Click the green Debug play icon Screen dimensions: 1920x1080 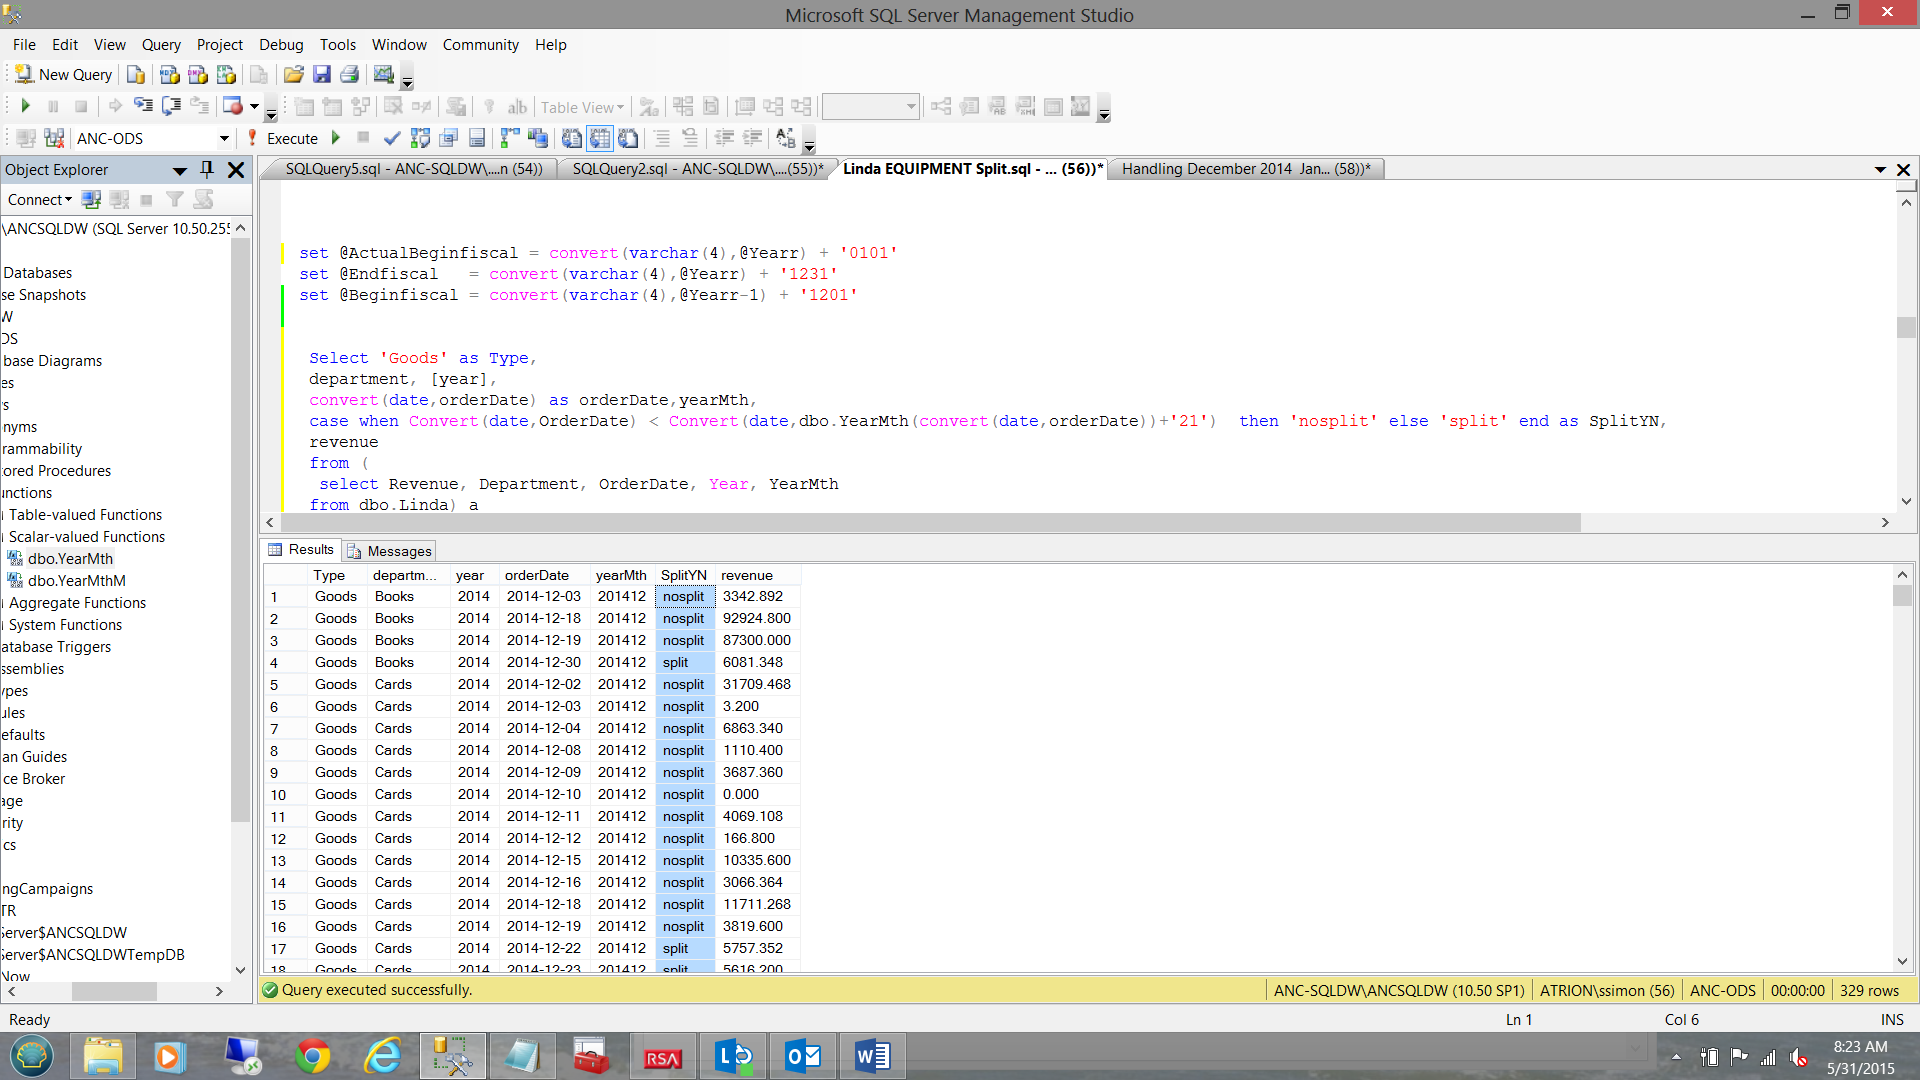[x=336, y=138]
